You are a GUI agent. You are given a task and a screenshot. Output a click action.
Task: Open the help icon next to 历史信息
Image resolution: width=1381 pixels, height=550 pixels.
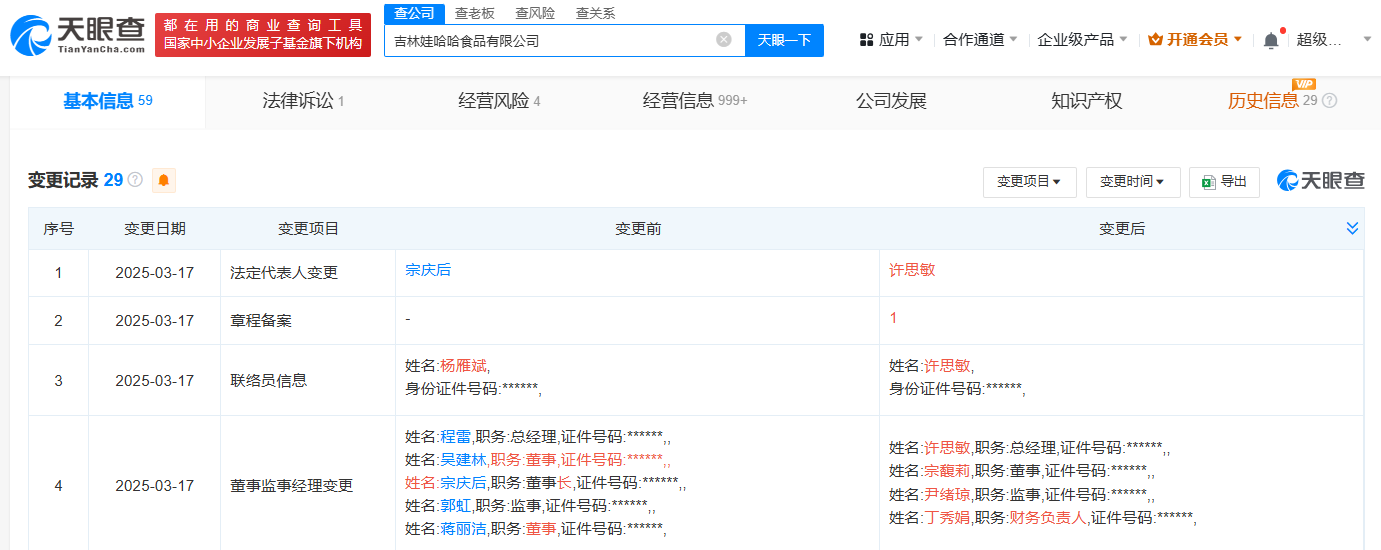pyautogui.click(x=1329, y=101)
